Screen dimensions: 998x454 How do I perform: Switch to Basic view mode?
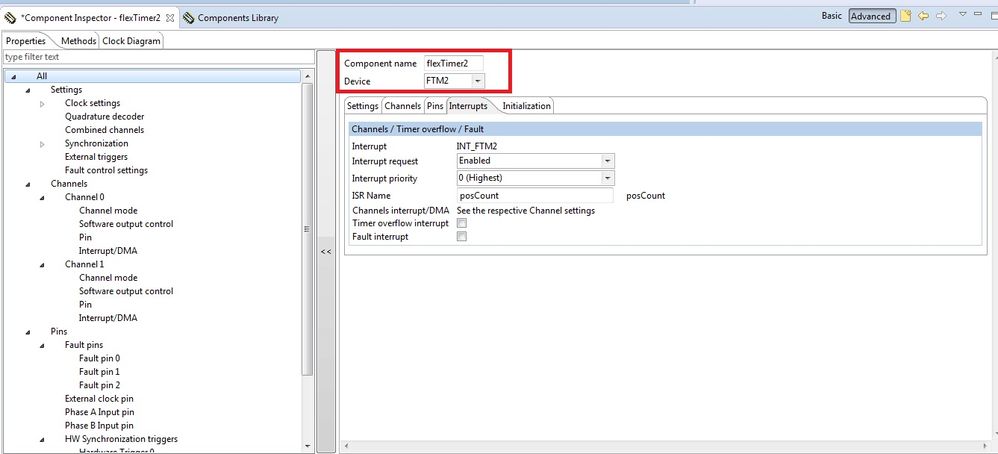831,16
